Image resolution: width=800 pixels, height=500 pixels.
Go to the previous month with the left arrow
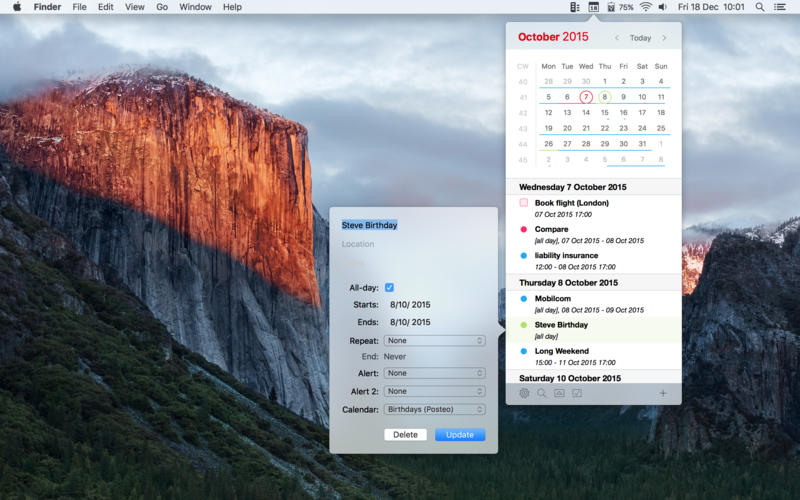617,38
